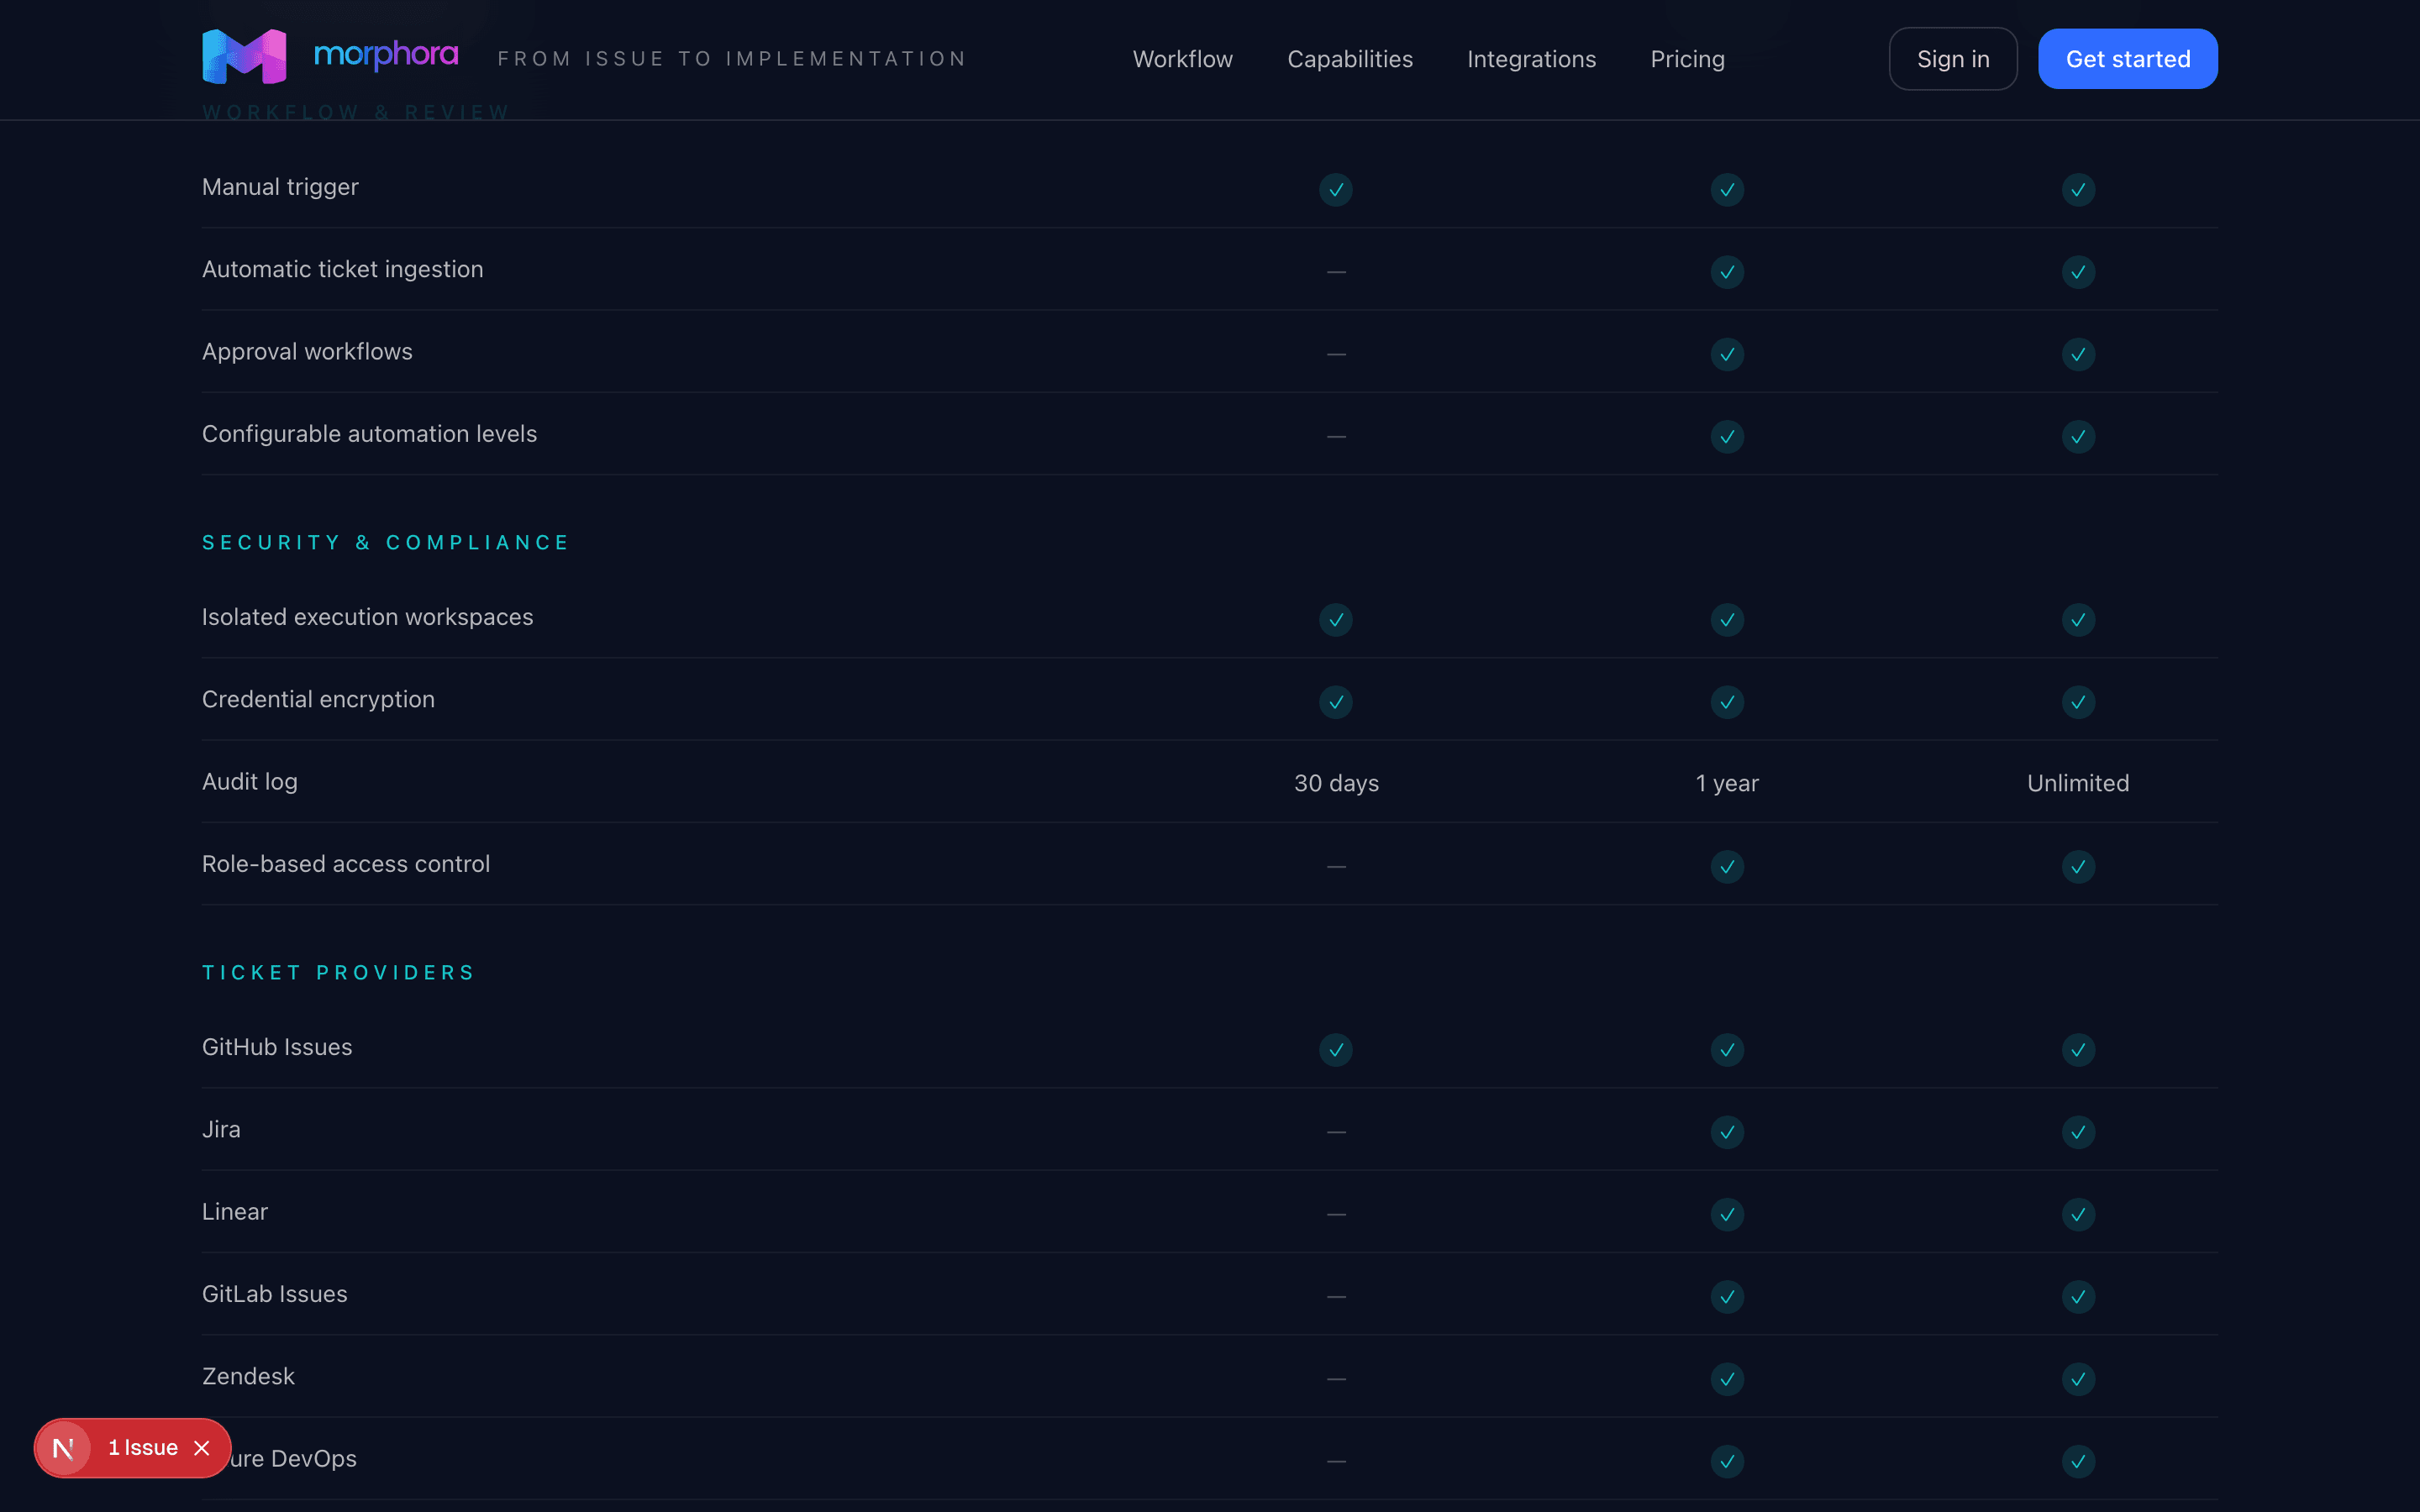
Task: Click the Get started button
Action: (2127, 58)
